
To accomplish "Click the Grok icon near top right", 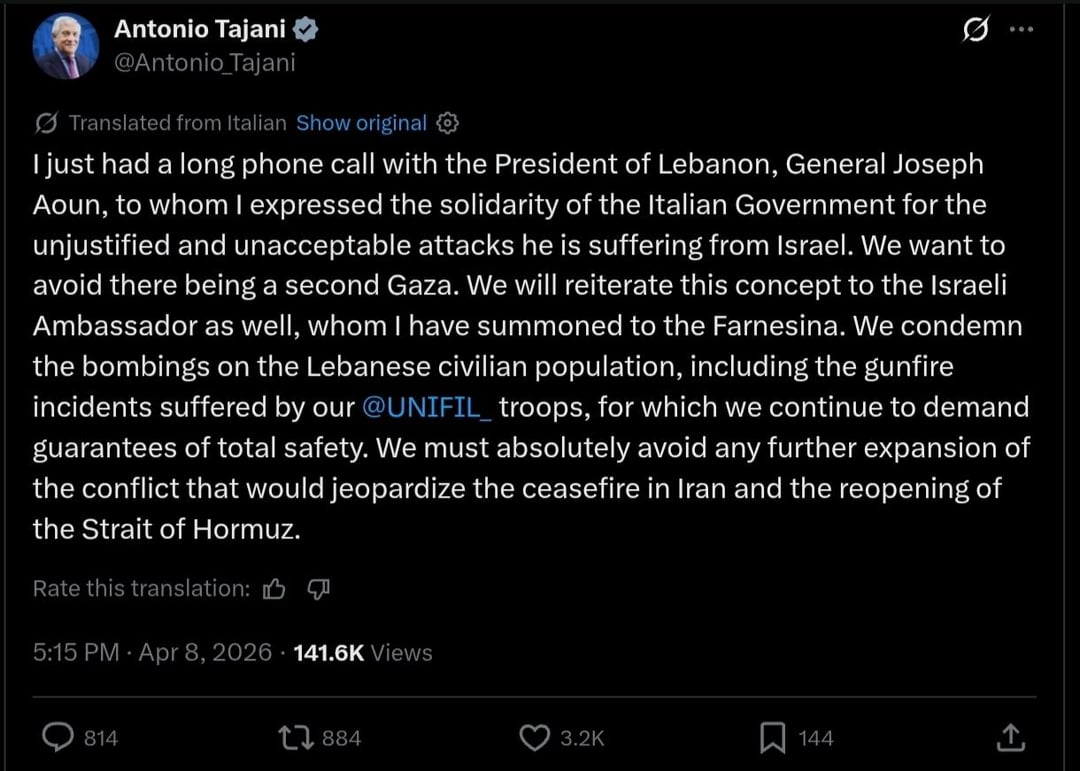I will coord(973,30).
